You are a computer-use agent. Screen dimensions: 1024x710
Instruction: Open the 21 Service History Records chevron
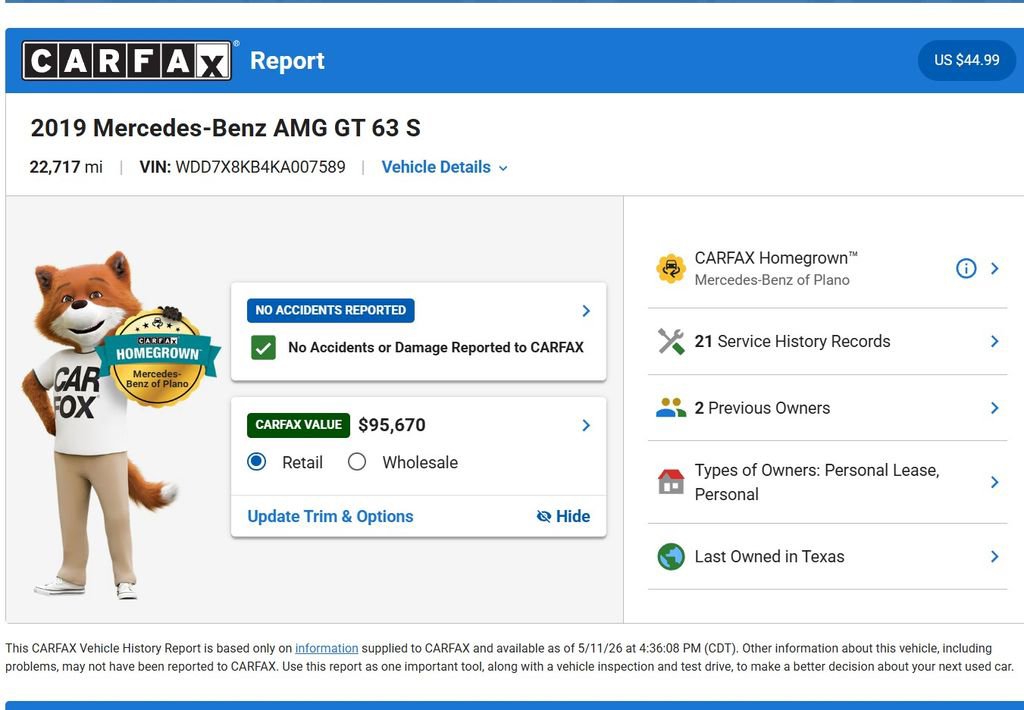pyautogui.click(x=995, y=342)
